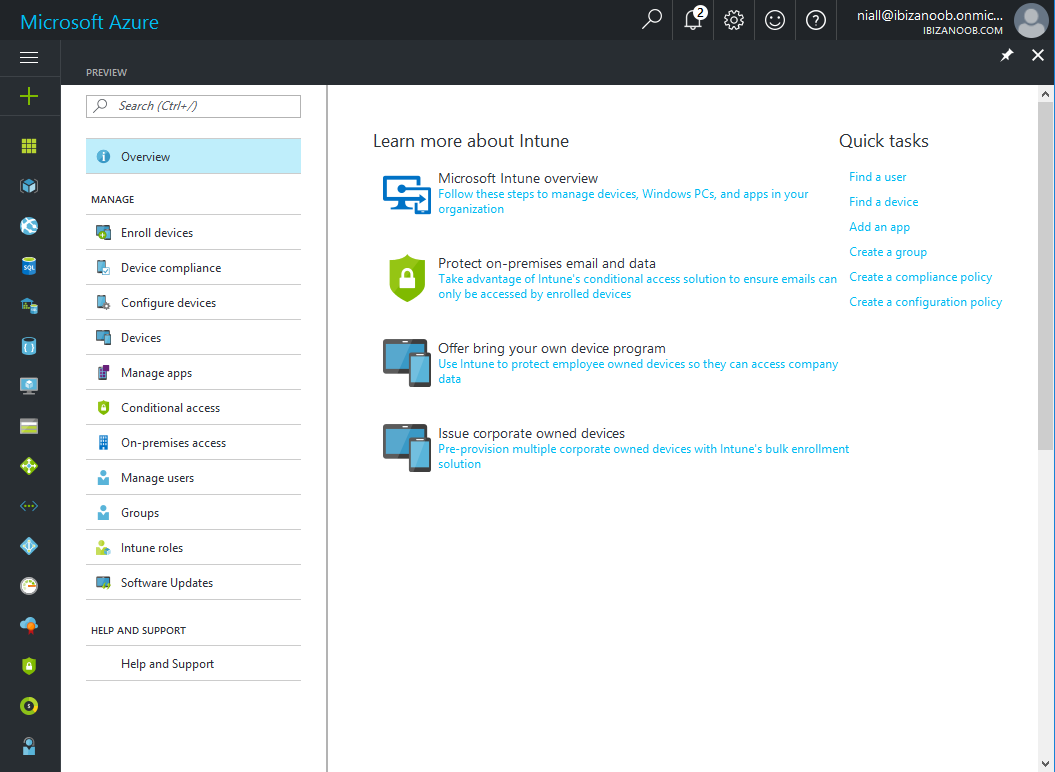Open Storage accounts icon in sidebar

coord(29,426)
